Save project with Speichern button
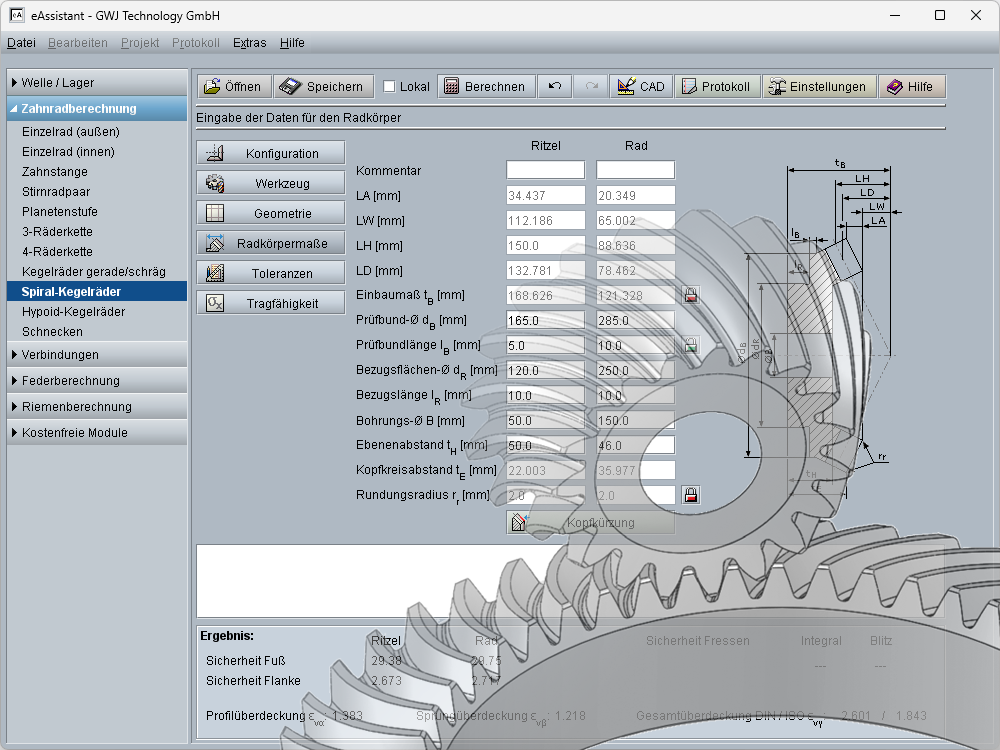The height and width of the screenshot is (750, 1000). (324, 87)
